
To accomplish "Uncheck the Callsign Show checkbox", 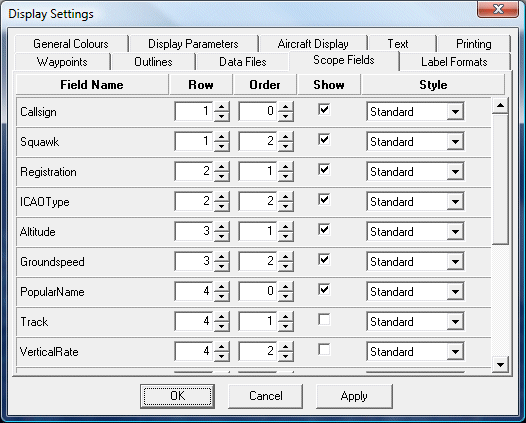I will point(324,109).
